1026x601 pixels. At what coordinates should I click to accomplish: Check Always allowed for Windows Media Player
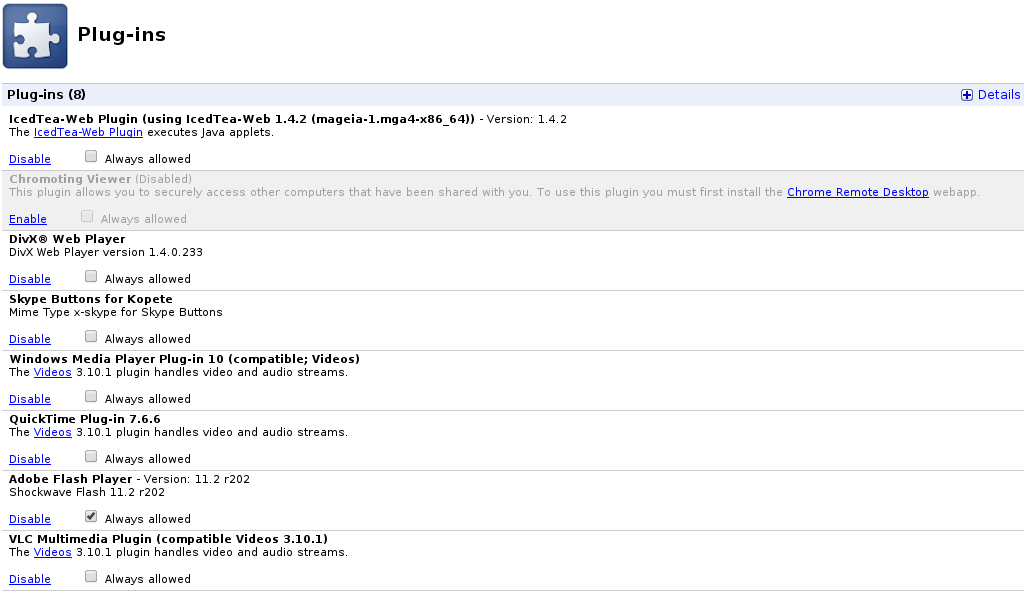pyautogui.click(x=91, y=396)
